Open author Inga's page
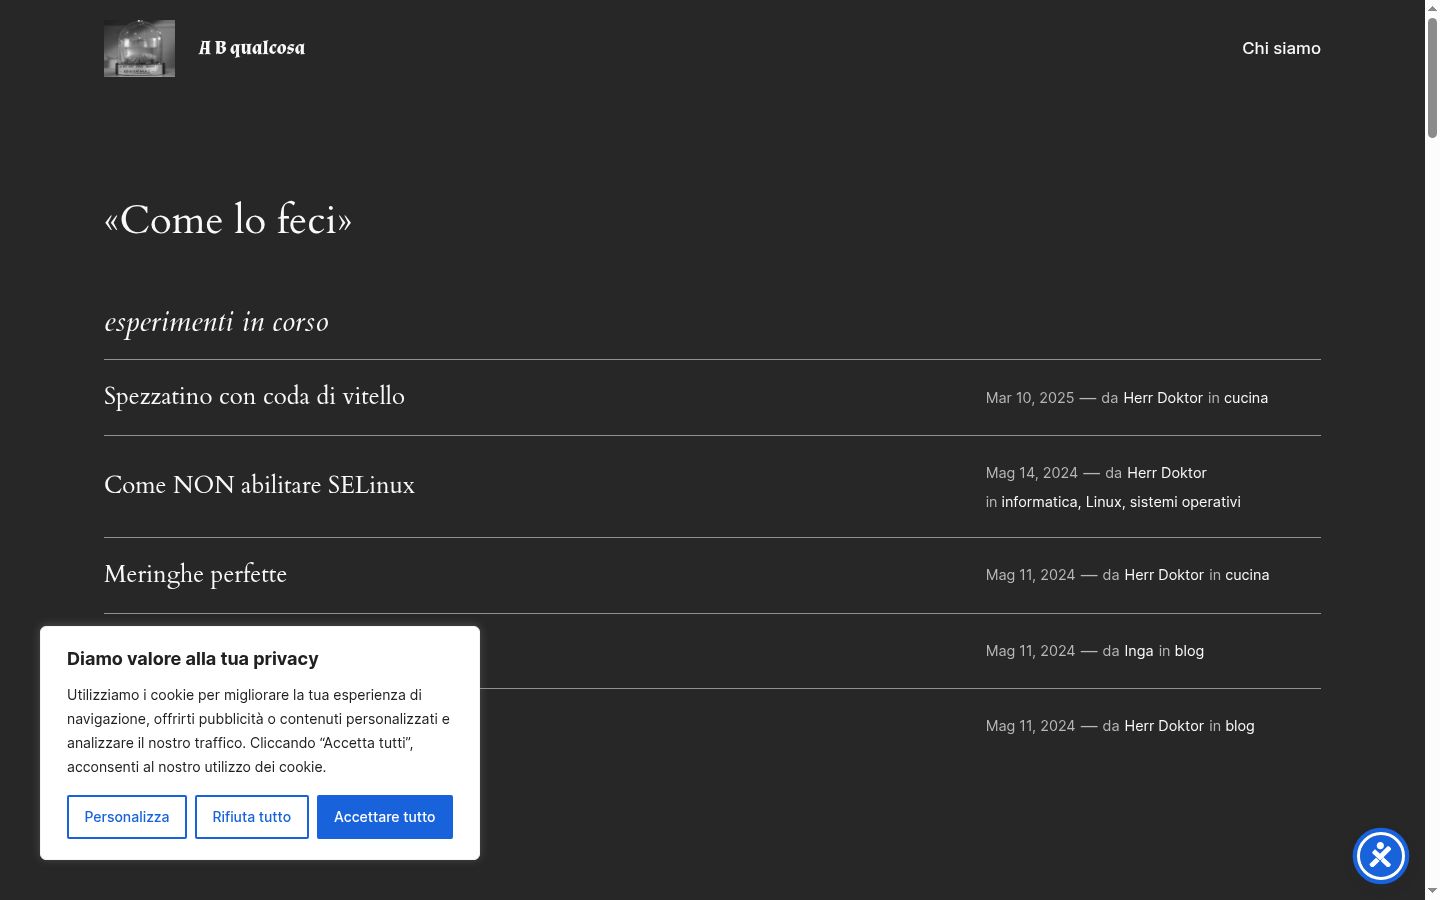 (1139, 651)
